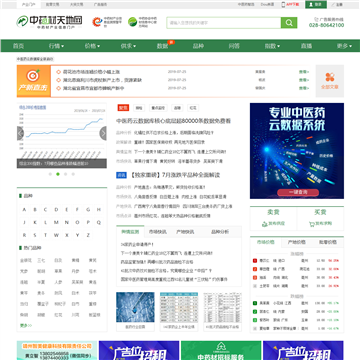Open the 数据 navigation item
This screenshot has height=360, width=360.
coord(163,46)
